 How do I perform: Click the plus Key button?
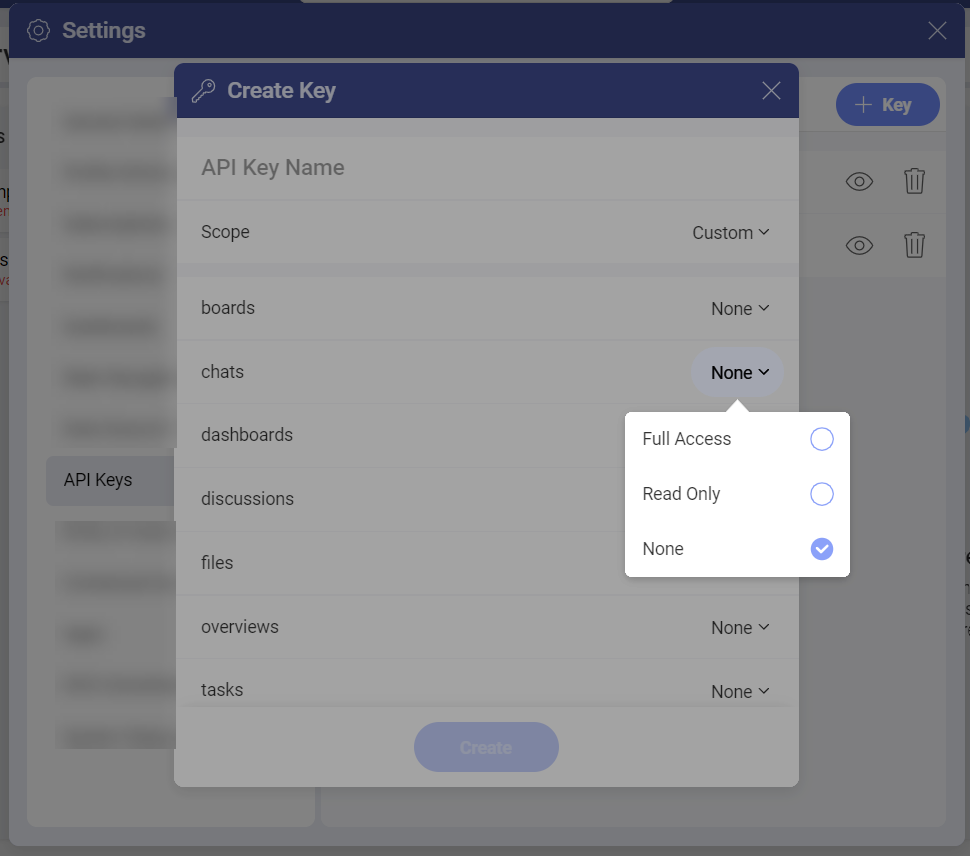tap(887, 105)
